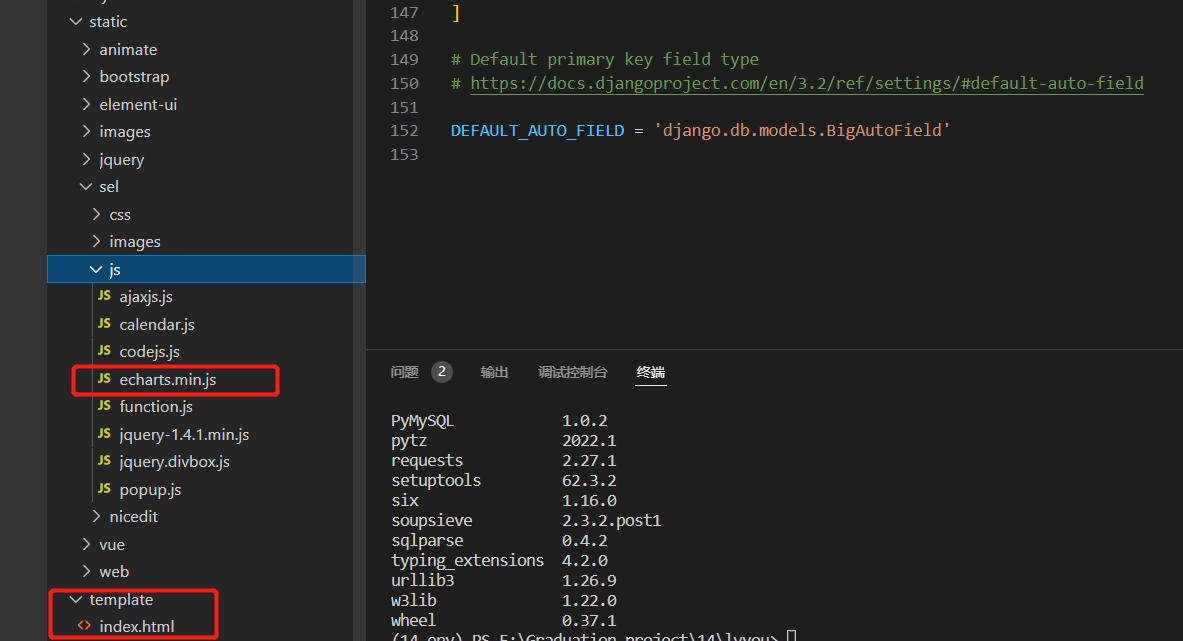1183x641 pixels.
Task: Click the function.js JS icon
Action: click(104, 406)
